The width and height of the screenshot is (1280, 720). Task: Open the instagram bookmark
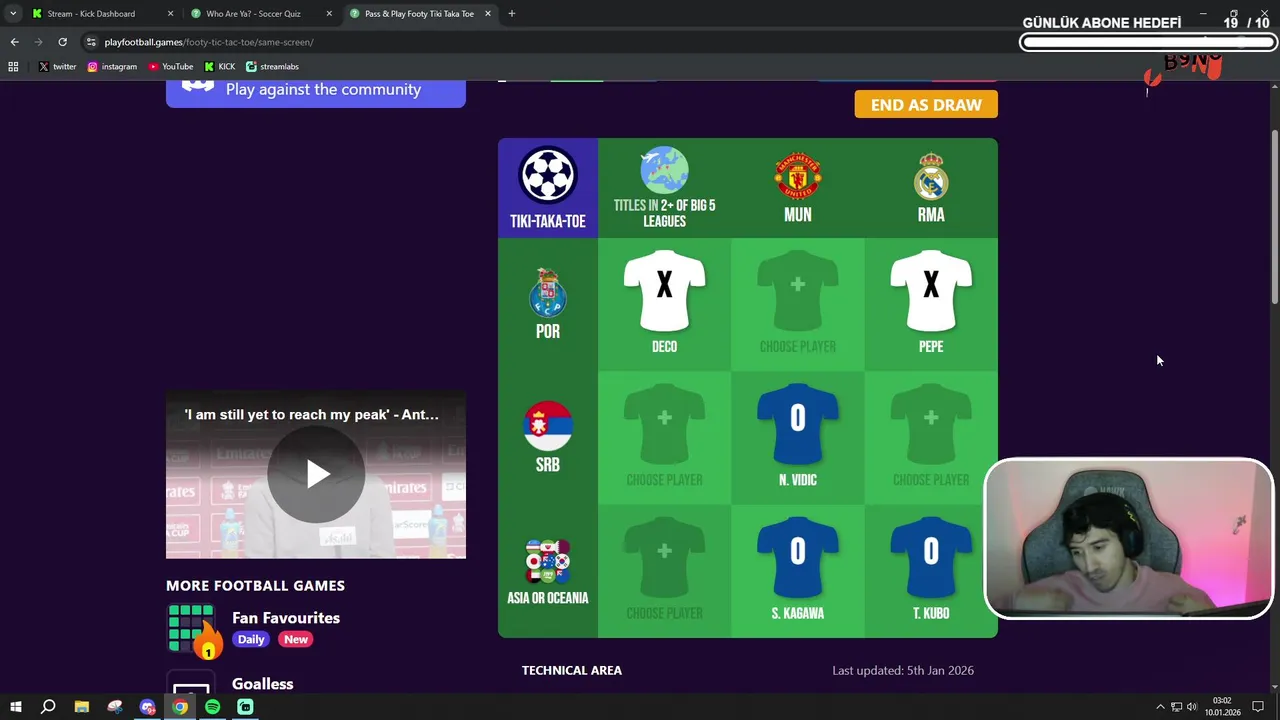[112, 67]
